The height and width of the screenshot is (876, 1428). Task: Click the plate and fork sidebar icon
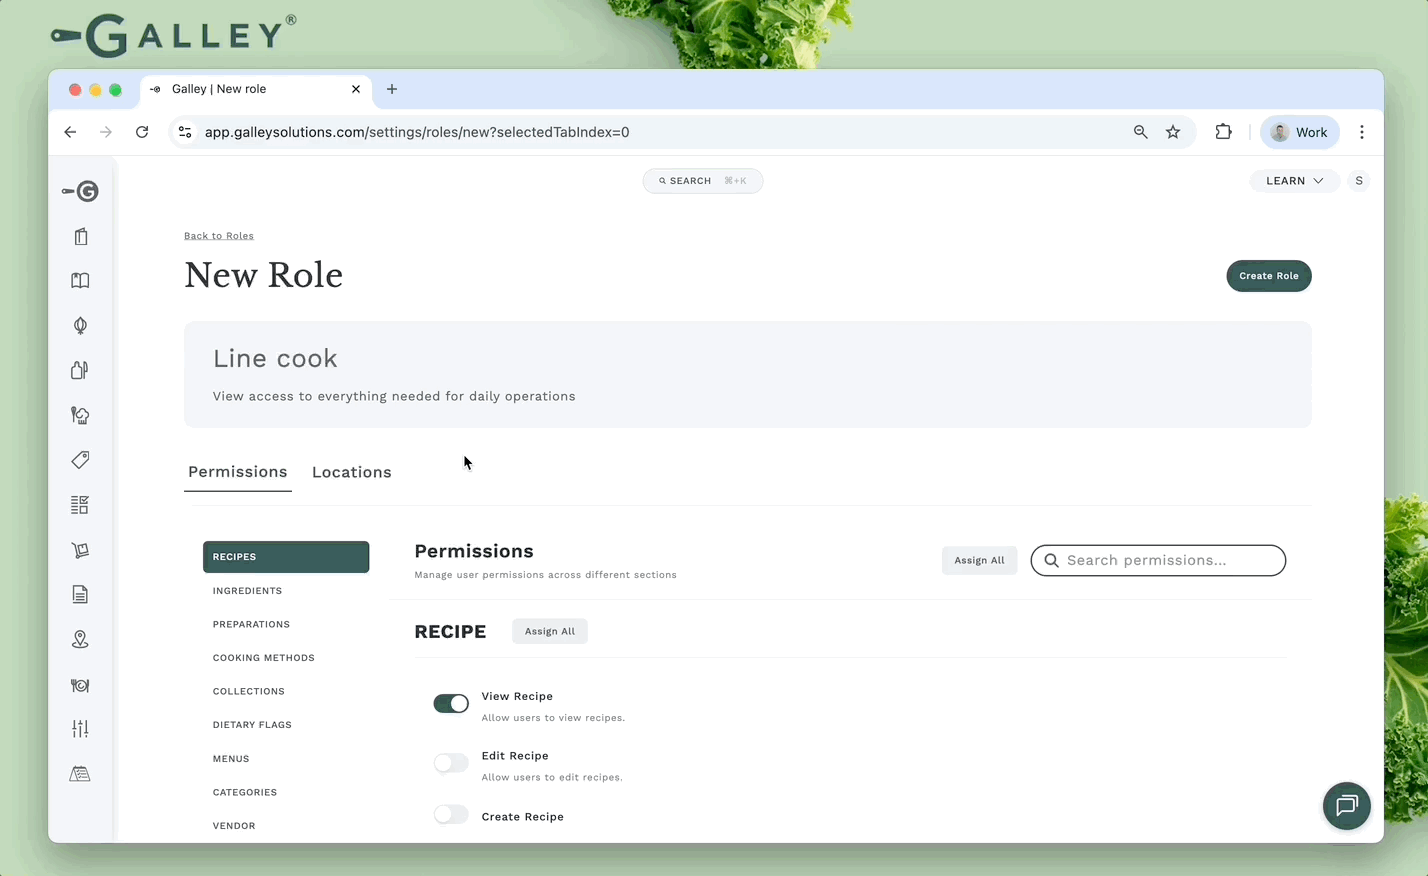click(80, 685)
